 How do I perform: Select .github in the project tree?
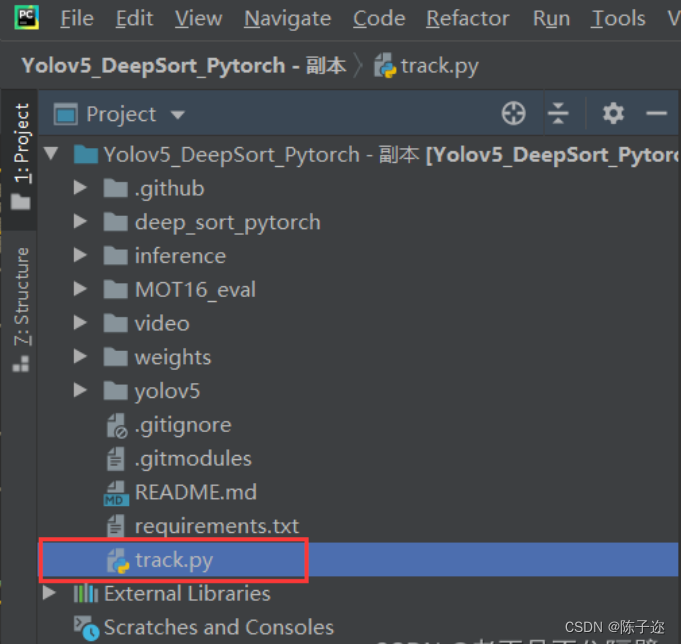169,189
